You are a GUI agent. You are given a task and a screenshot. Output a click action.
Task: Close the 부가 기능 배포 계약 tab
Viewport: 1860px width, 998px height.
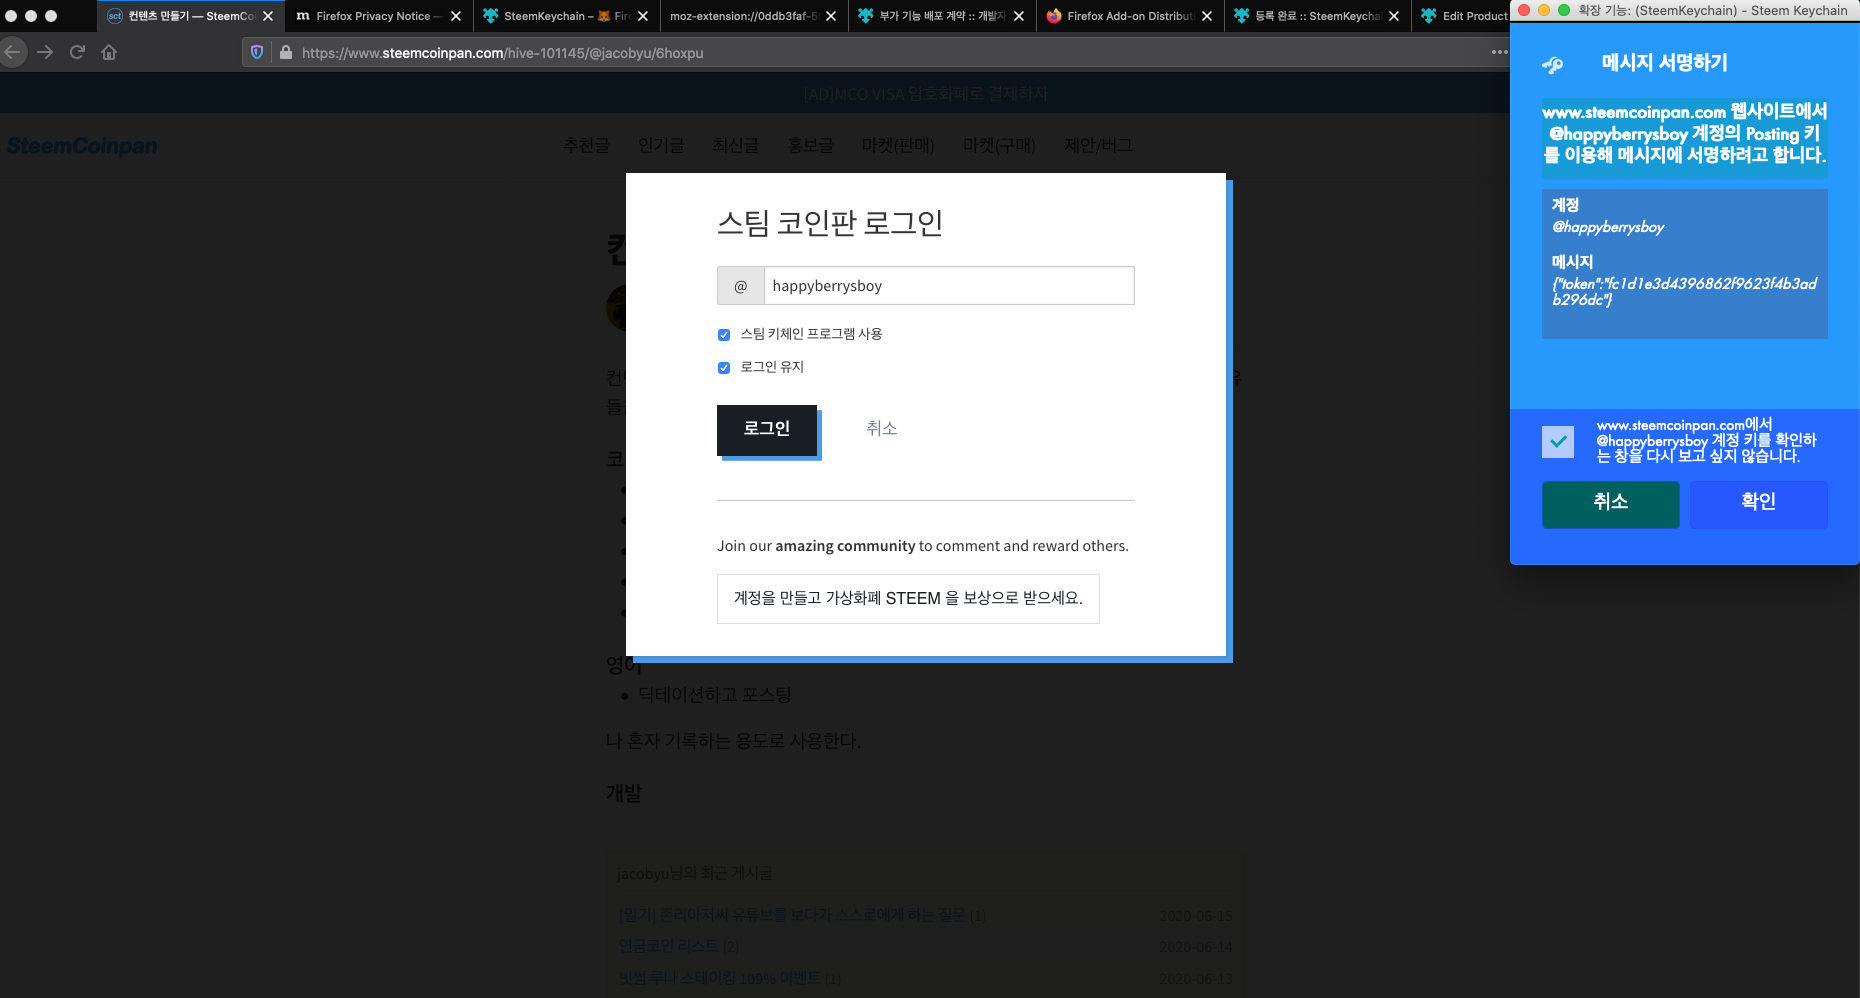pyautogui.click(x=1019, y=16)
